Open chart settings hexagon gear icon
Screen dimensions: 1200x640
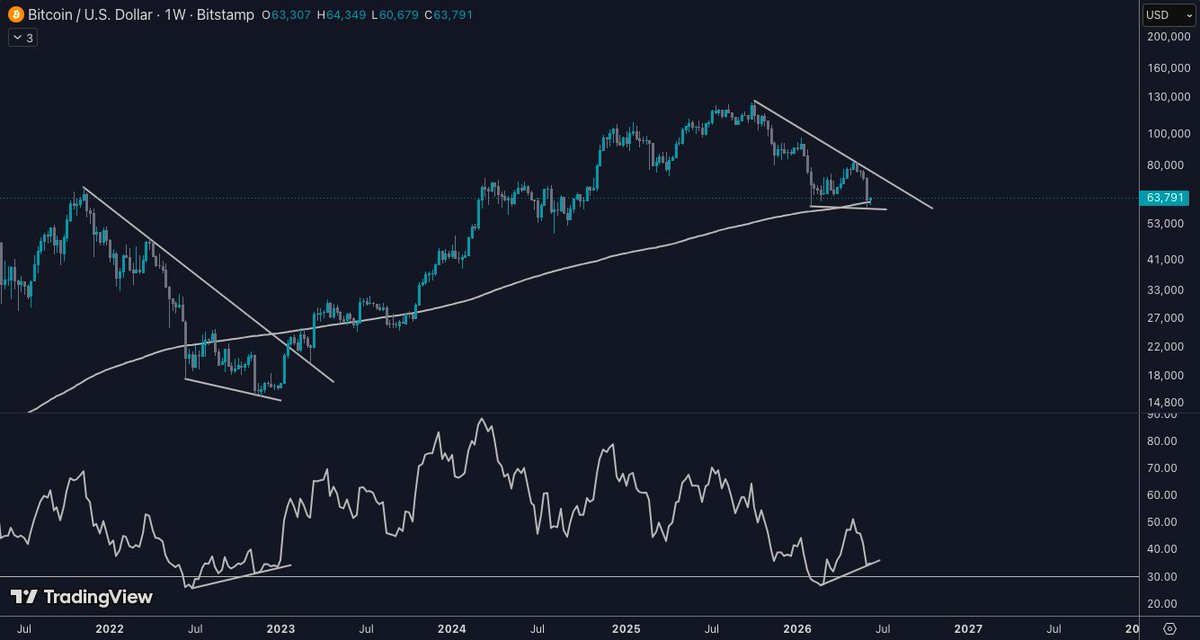point(1170,629)
